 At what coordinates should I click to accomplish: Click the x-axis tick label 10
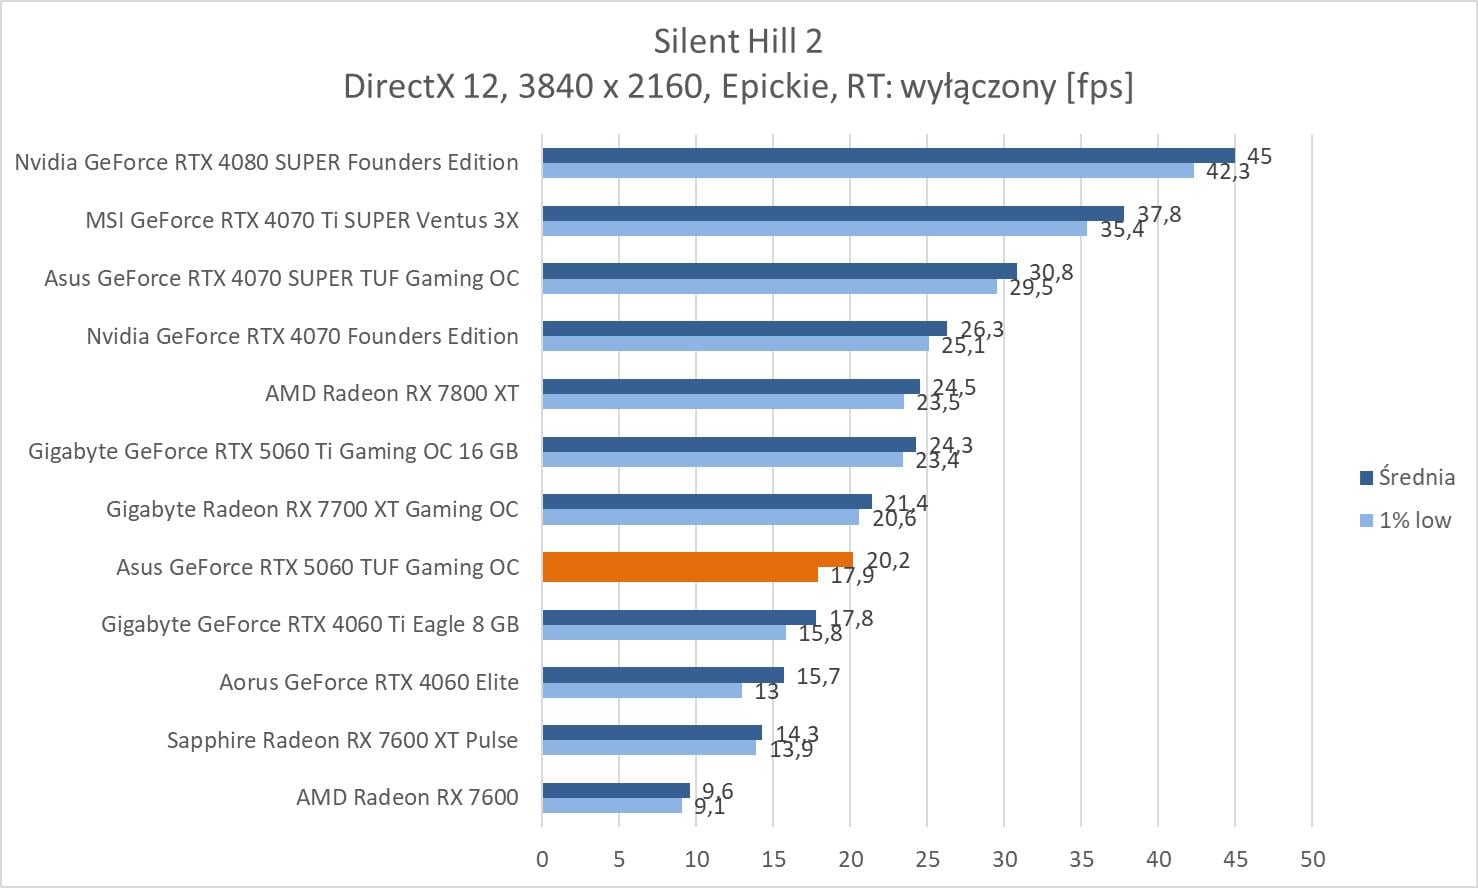(696, 858)
